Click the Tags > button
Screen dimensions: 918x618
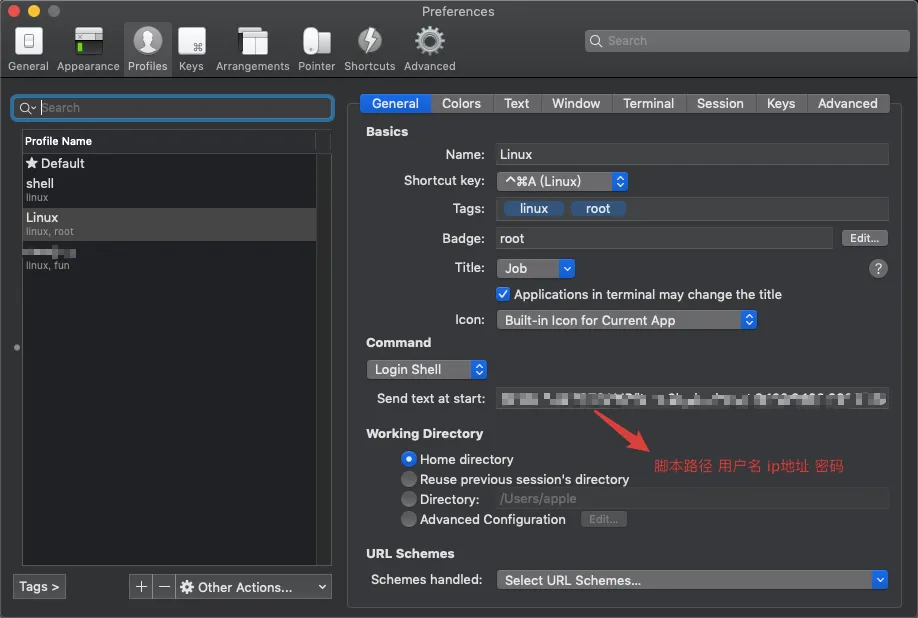point(39,587)
